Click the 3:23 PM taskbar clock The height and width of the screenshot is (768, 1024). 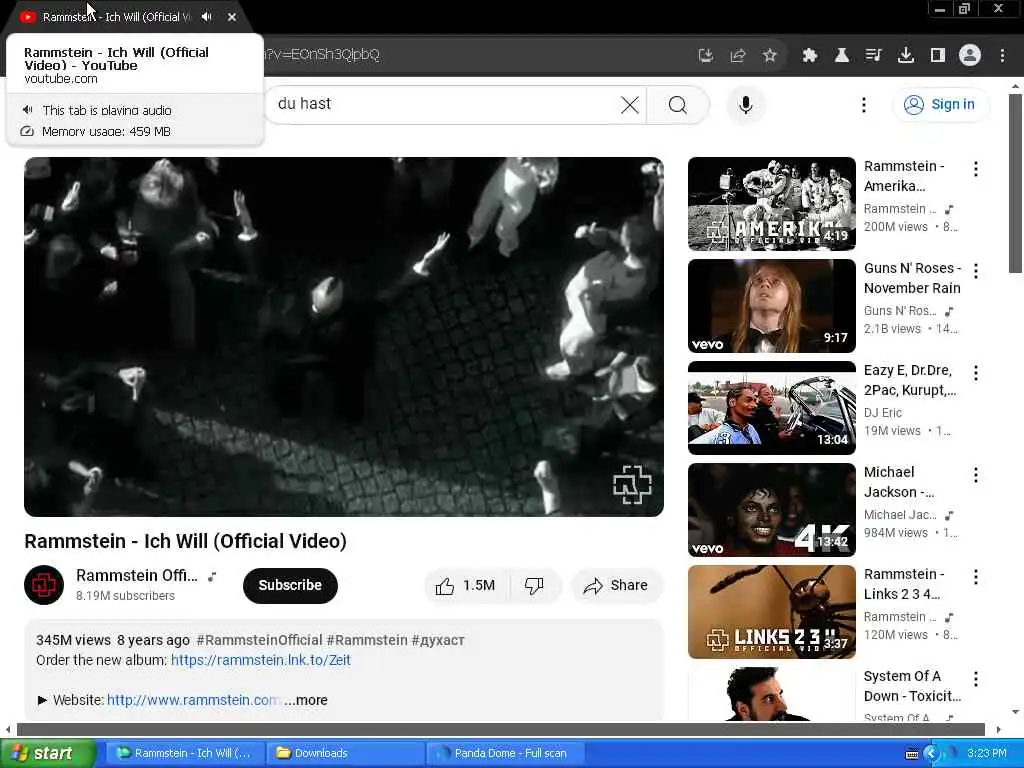[x=986, y=754]
